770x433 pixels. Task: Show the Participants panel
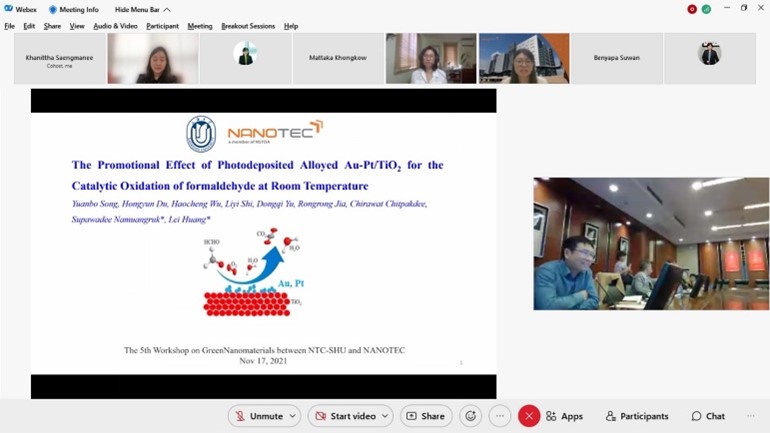[637, 416]
